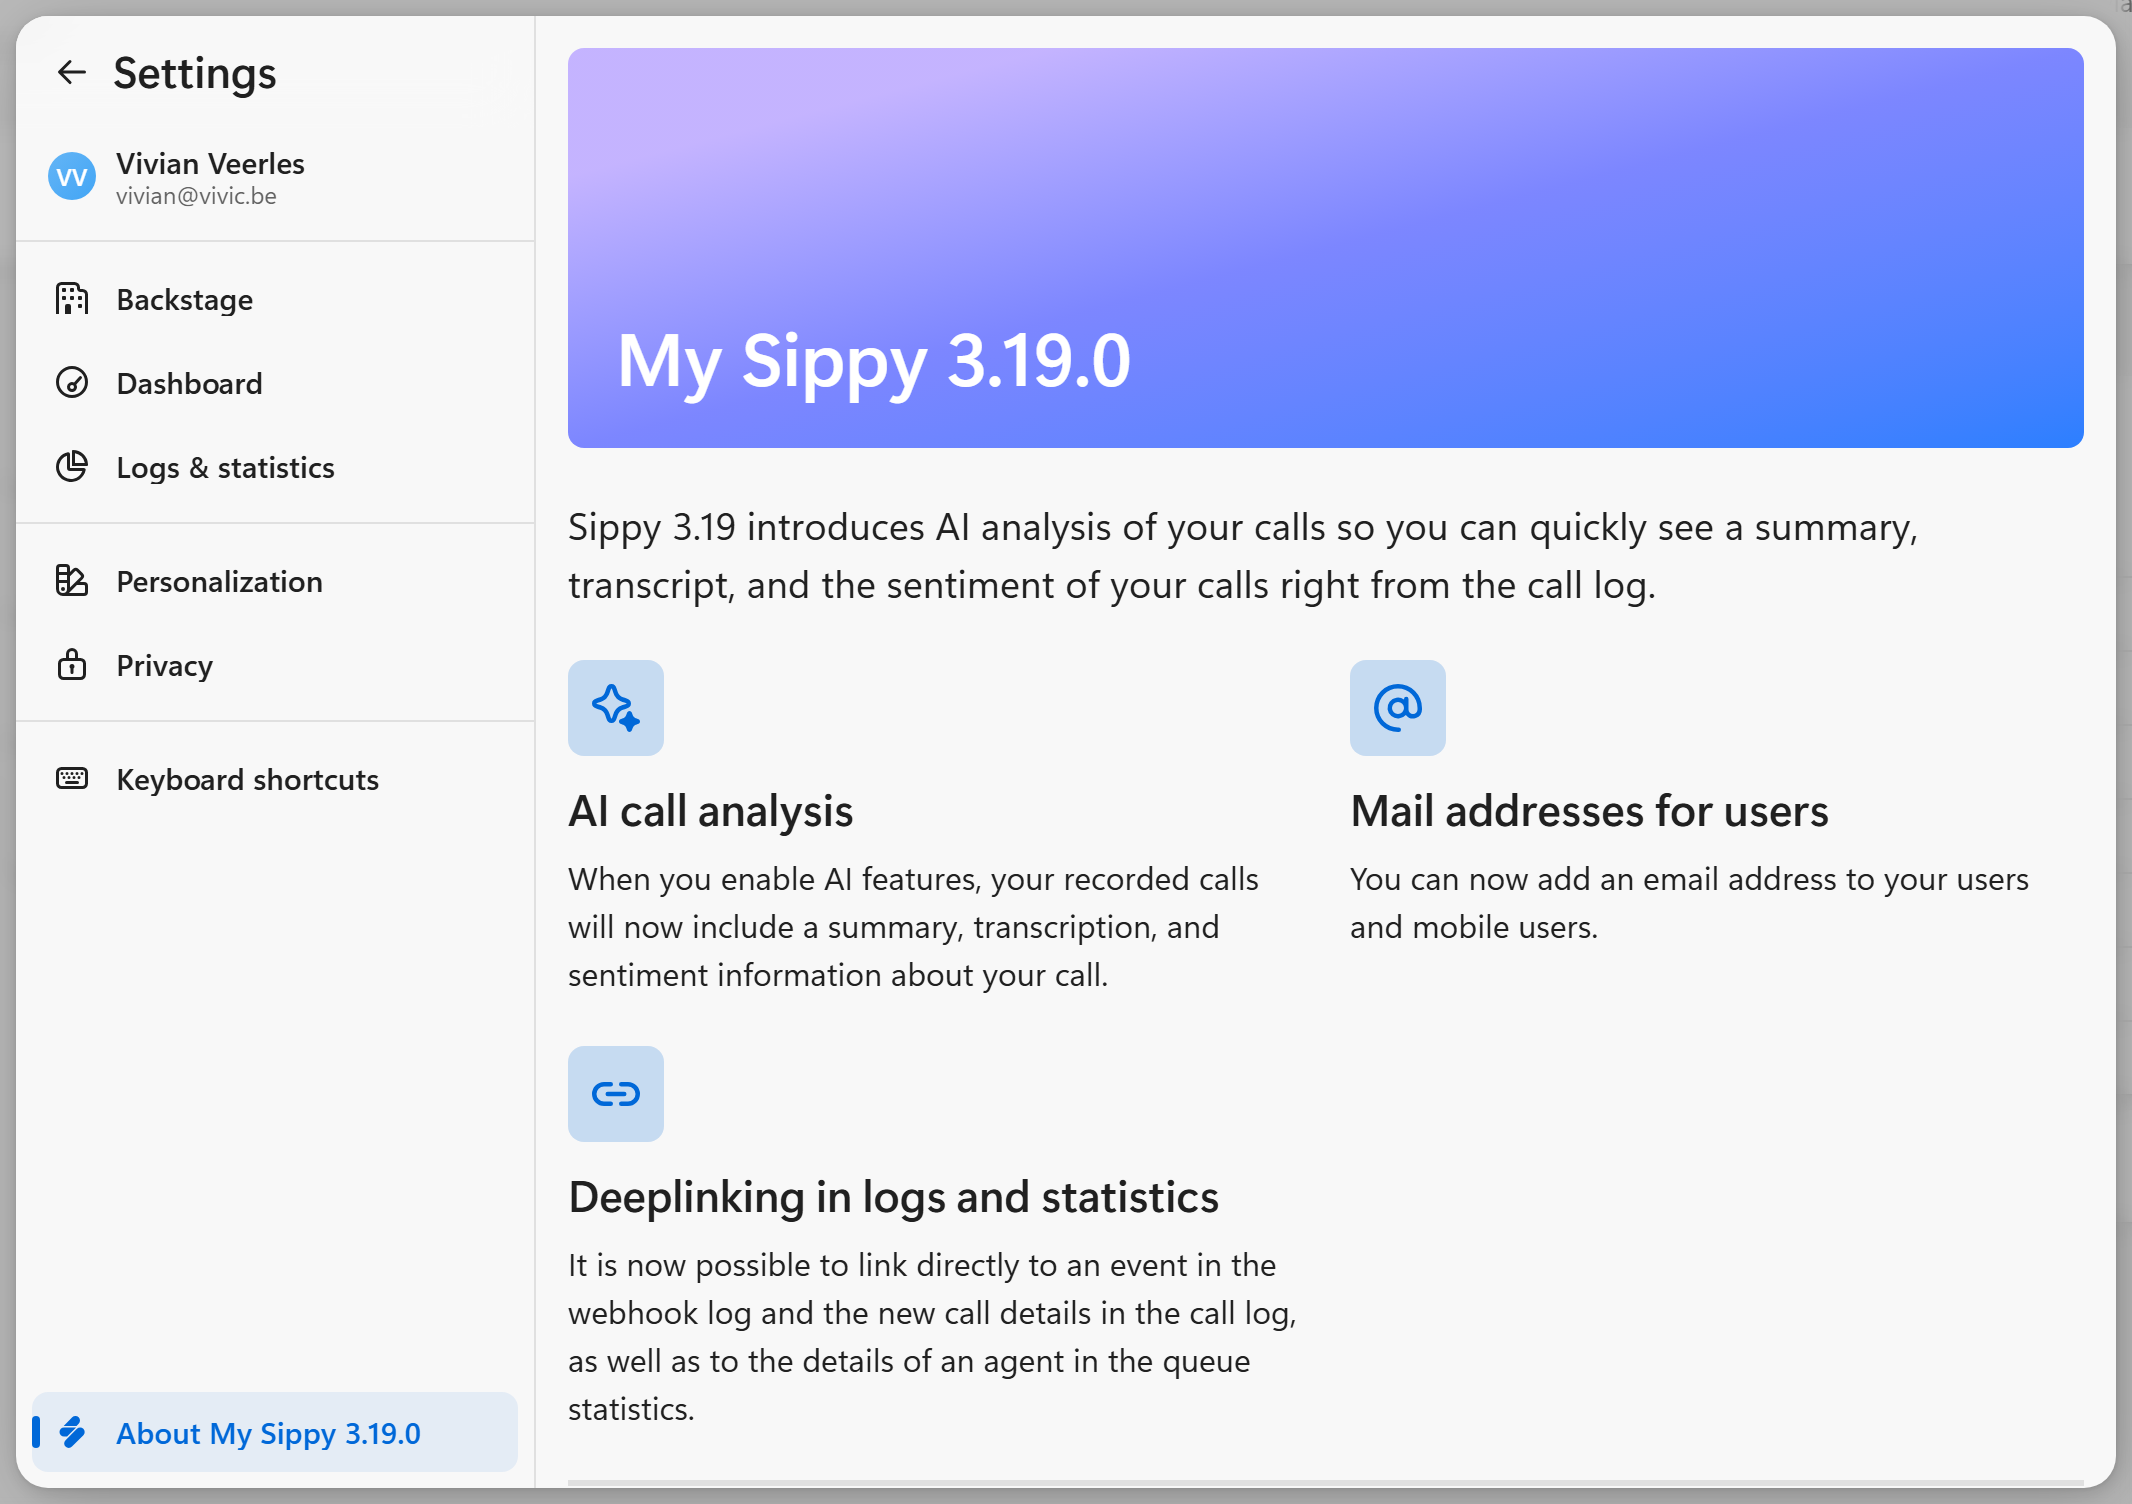This screenshot has height=1504, width=2132.
Task: Click the vivian@vivic.be email text
Action: (196, 196)
